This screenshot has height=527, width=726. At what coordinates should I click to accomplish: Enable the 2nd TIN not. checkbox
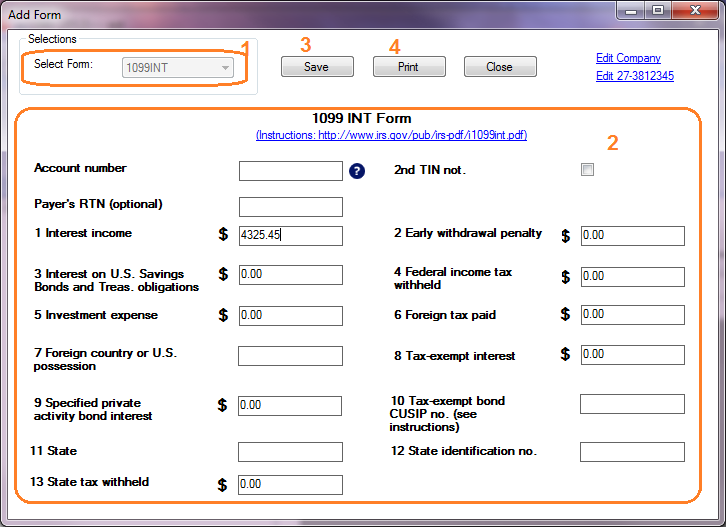(x=587, y=170)
